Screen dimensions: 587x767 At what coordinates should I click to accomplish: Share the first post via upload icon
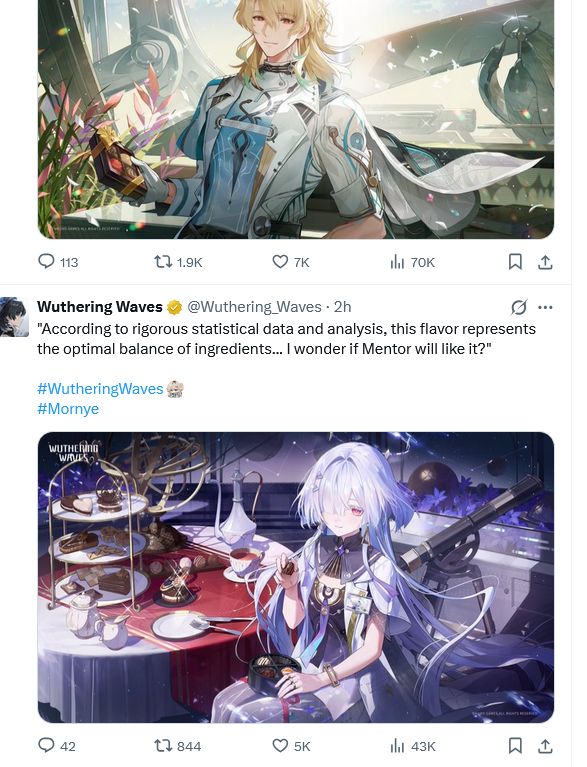pos(545,262)
